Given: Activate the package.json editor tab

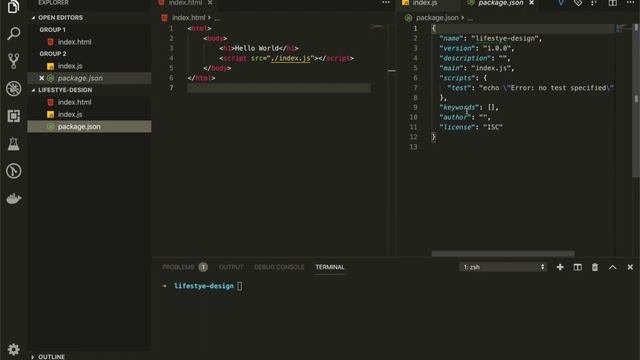Looking at the screenshot, I should tap(500, 3).
